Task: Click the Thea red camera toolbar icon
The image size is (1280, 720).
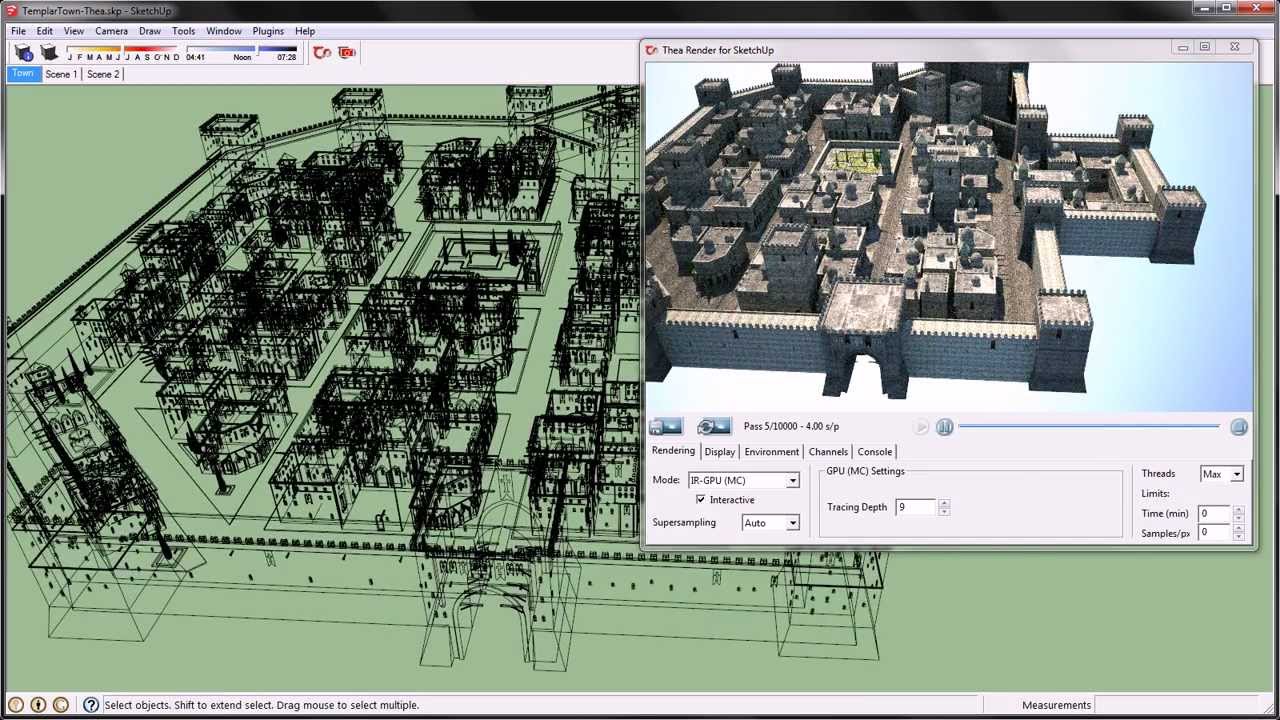Action: 347,53
